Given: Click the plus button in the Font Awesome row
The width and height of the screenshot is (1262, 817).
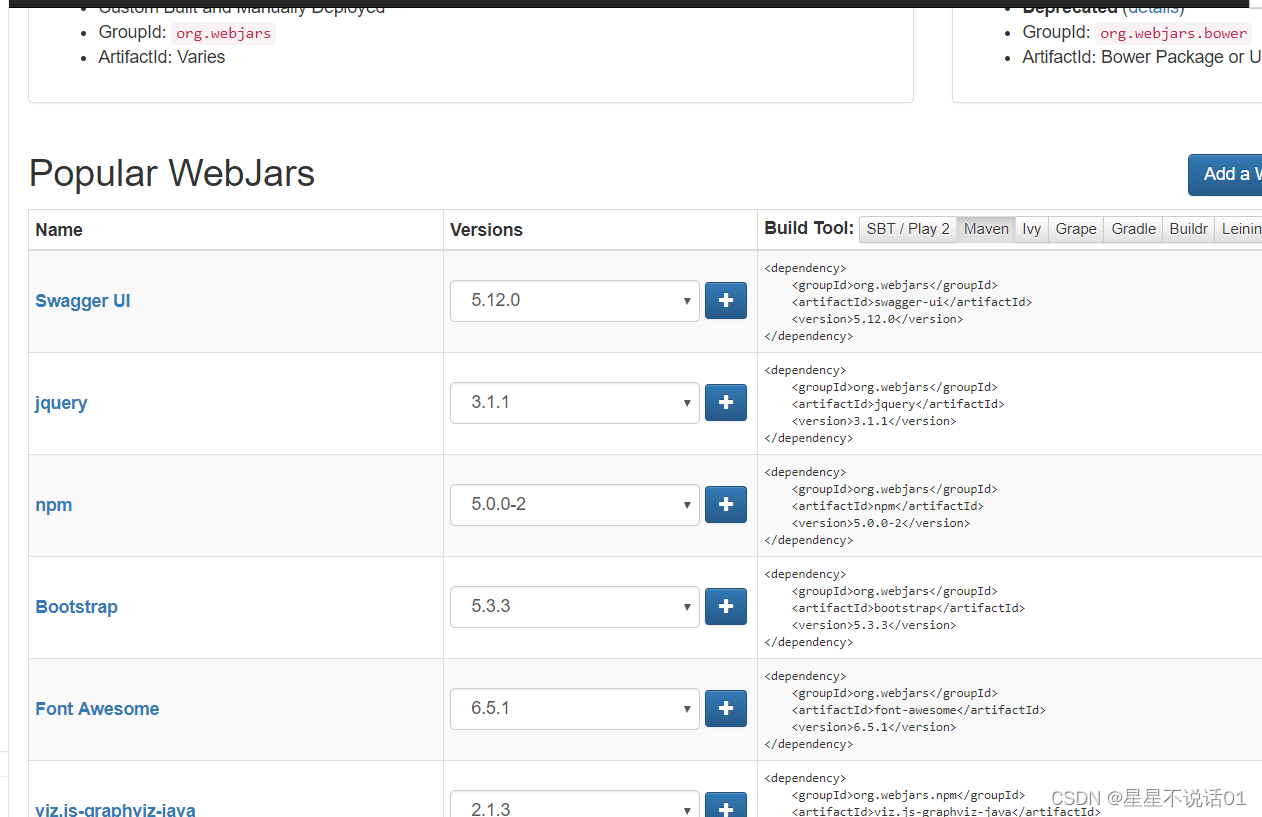Looking at the screenshot, I should point(726,708).
